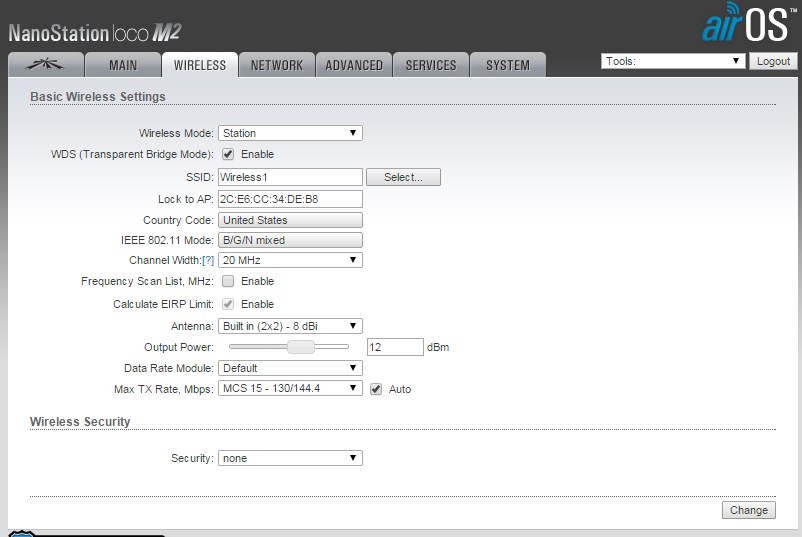Click the Output Power slider handle

(x=301, y=347)
